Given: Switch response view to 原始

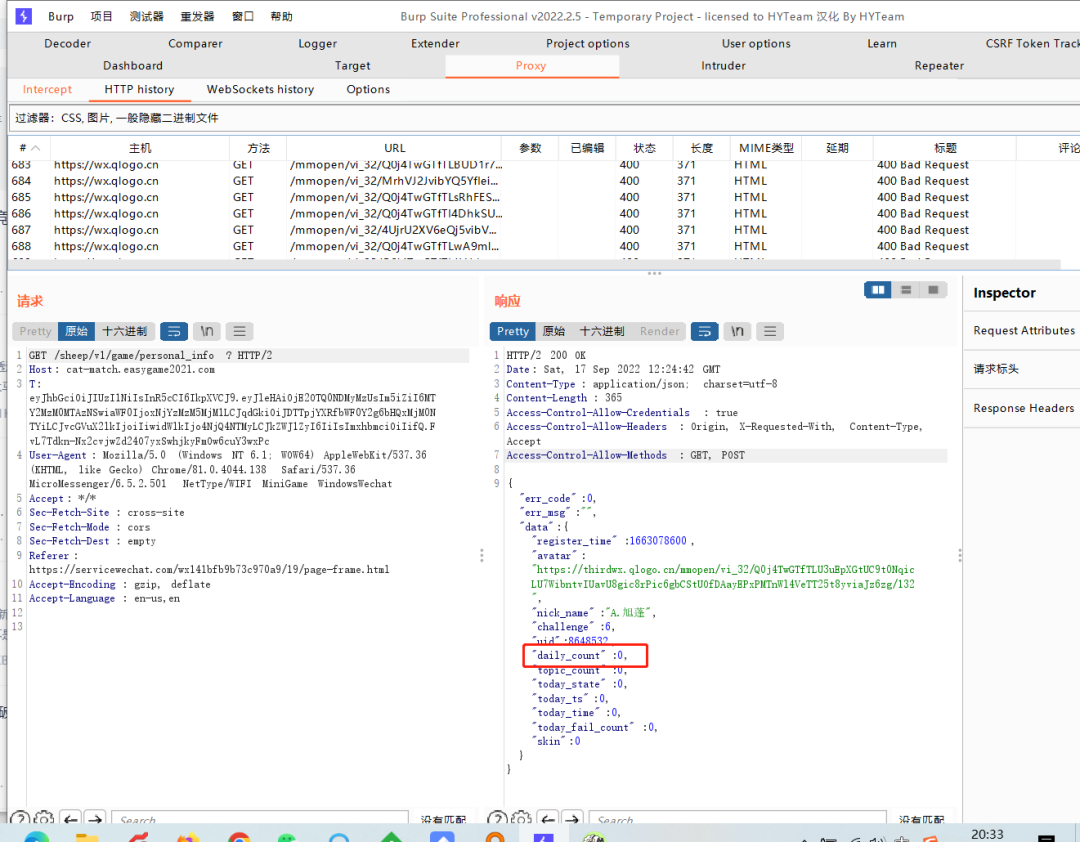Looking at the screenshot, I should 554,331.
